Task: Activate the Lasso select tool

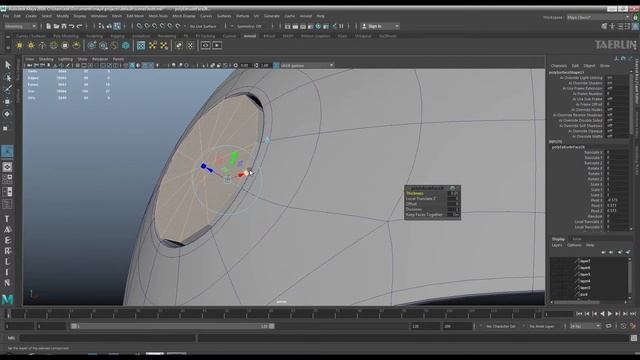Action: (7, 77)
